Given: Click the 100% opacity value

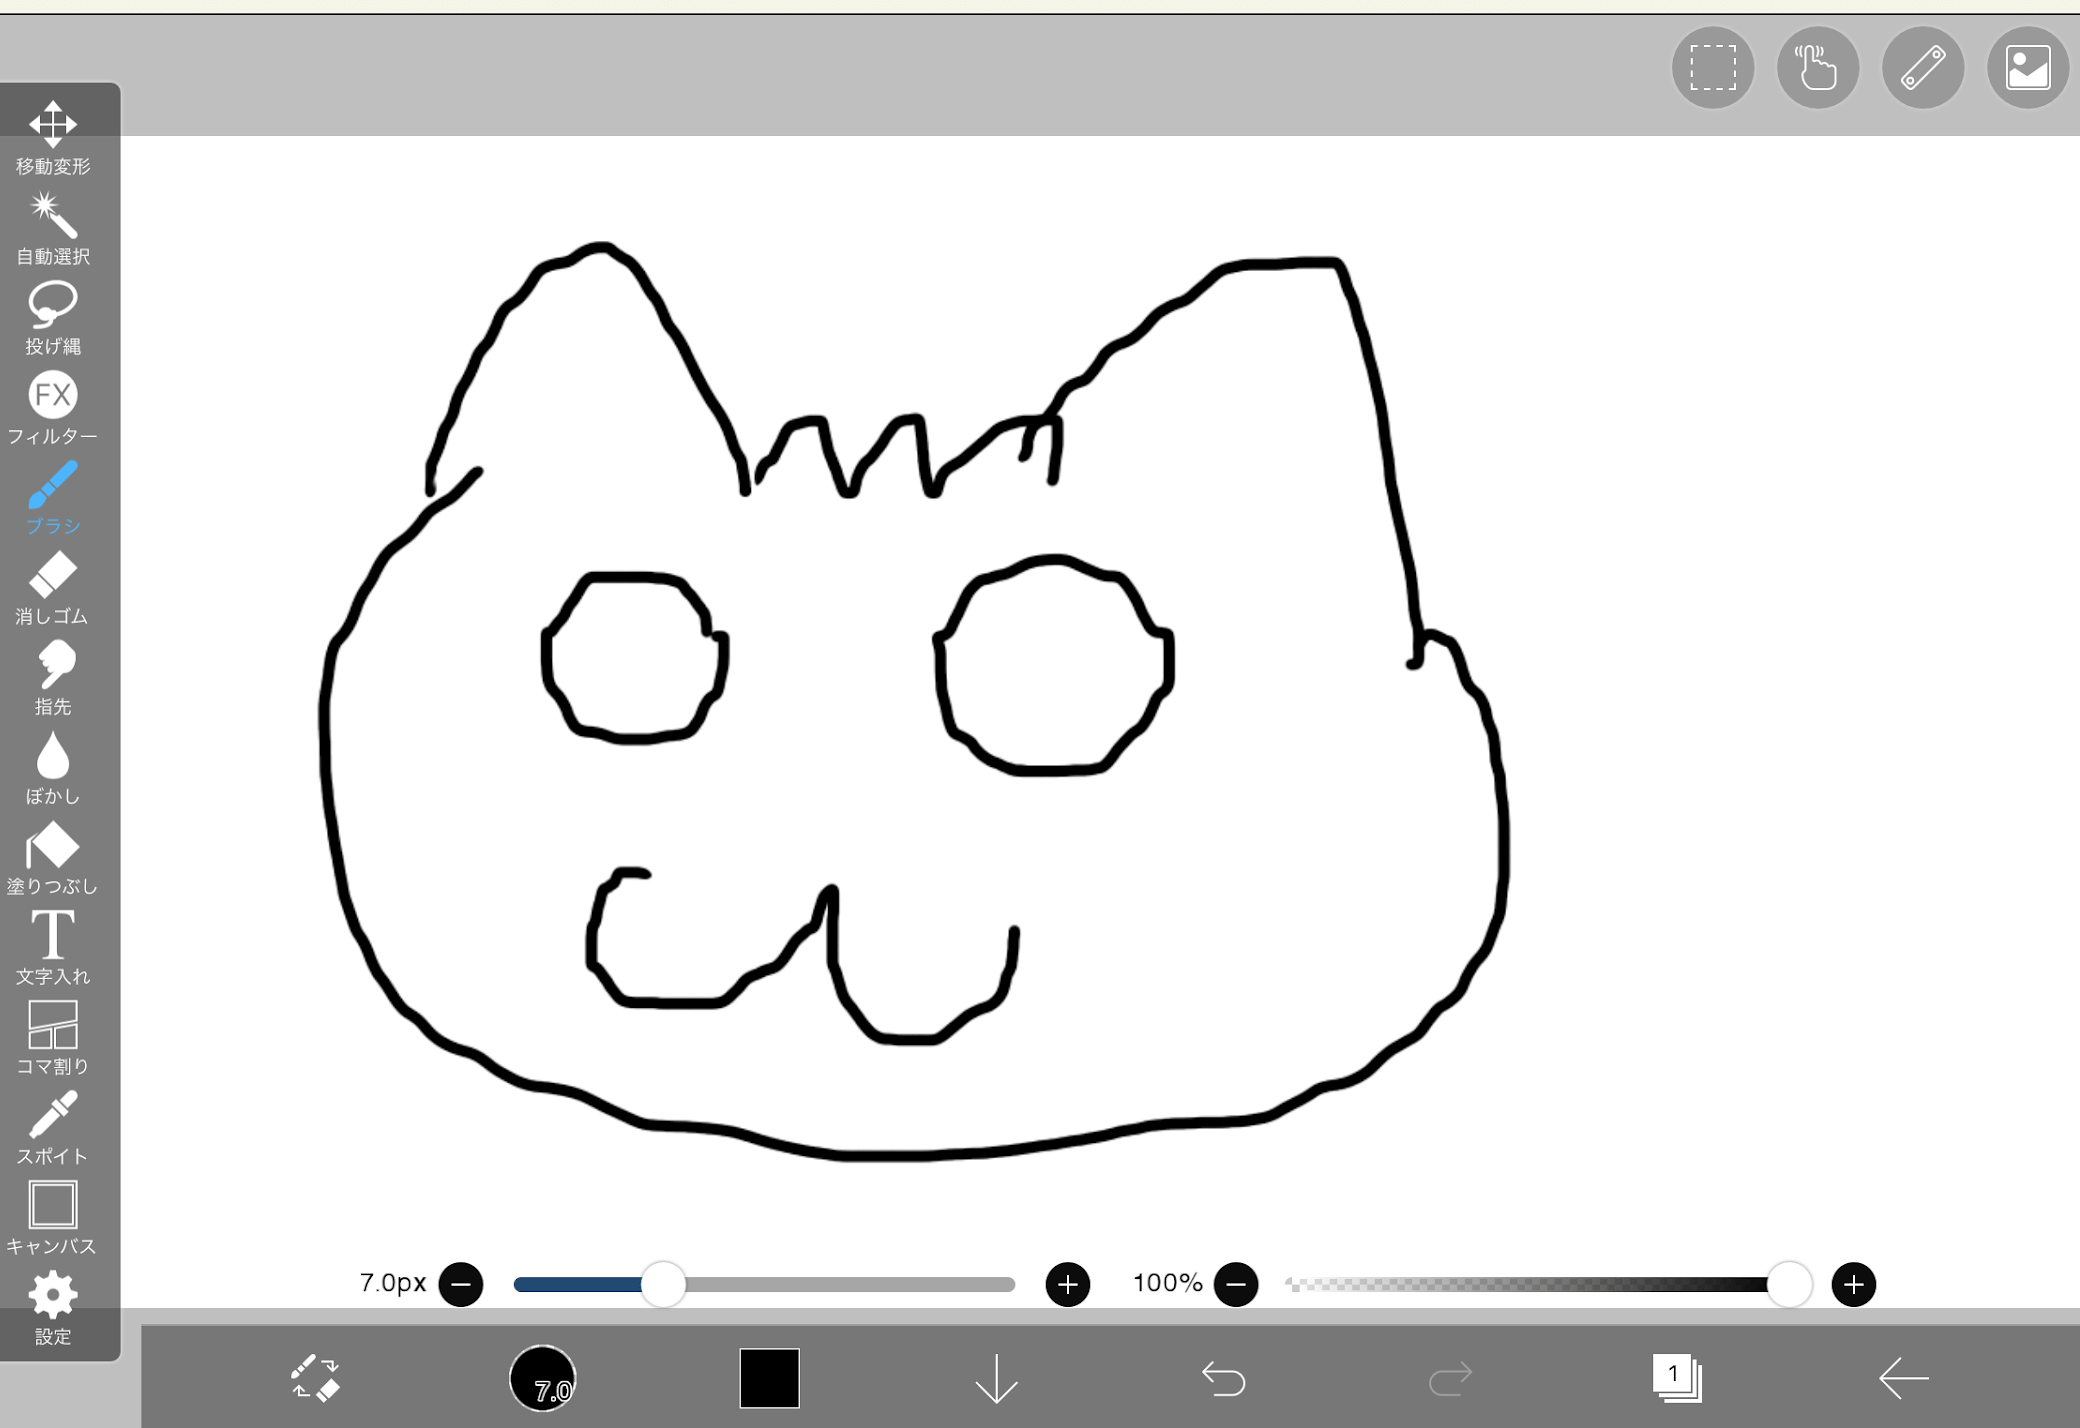Looking at the screenshot, I should [x=1167, y=1283].
